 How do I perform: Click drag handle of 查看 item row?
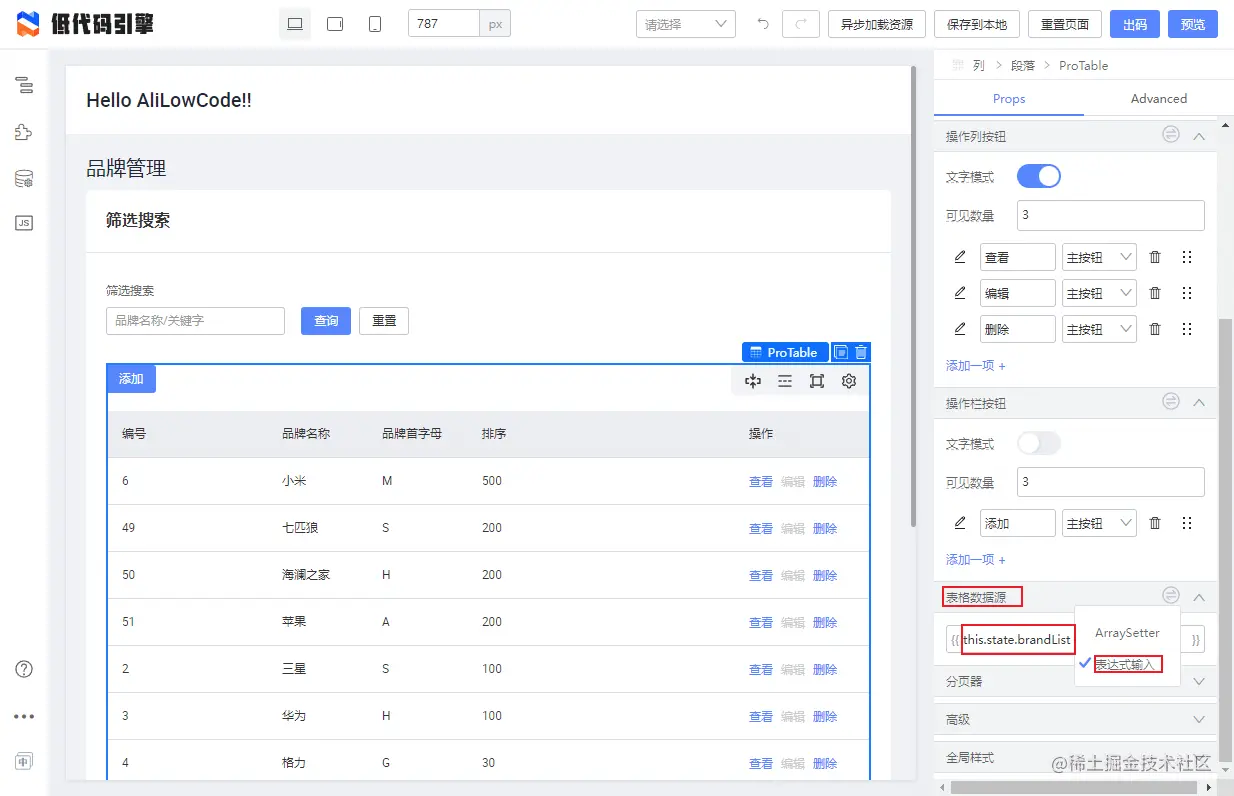(x=1187, y=257)
